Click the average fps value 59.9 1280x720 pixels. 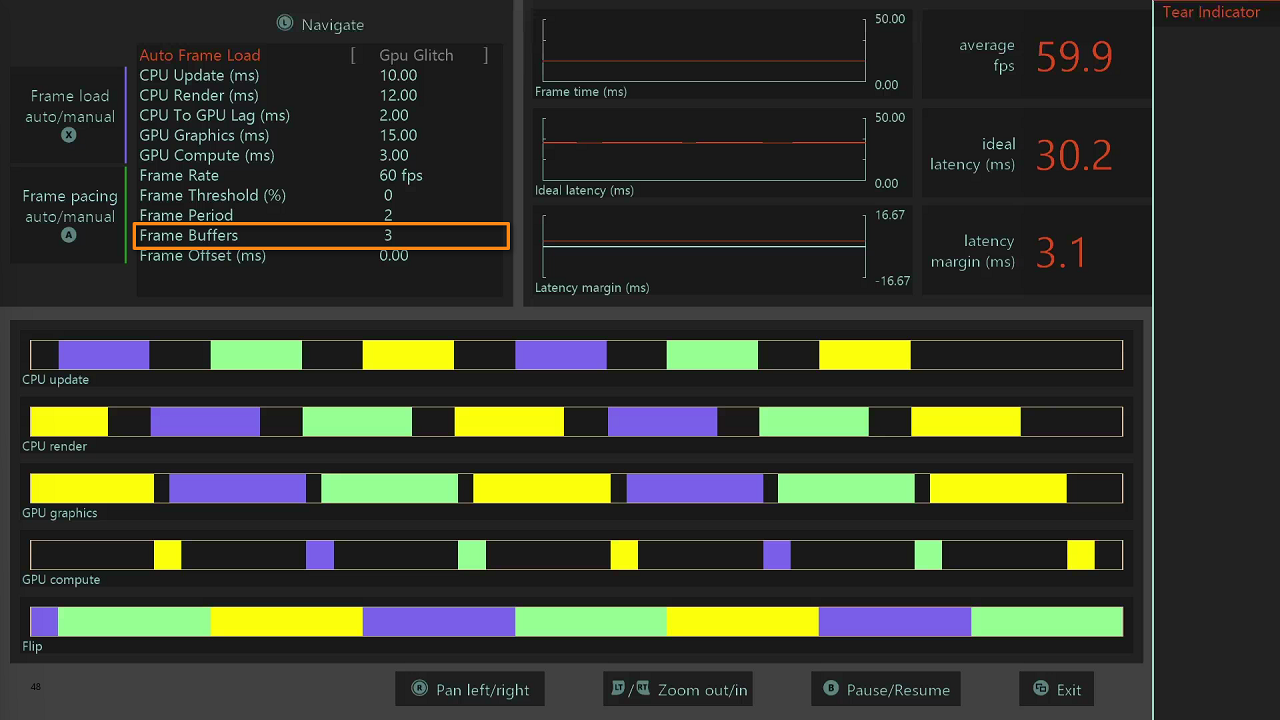pyautogui.click(x=1074, y=57)
